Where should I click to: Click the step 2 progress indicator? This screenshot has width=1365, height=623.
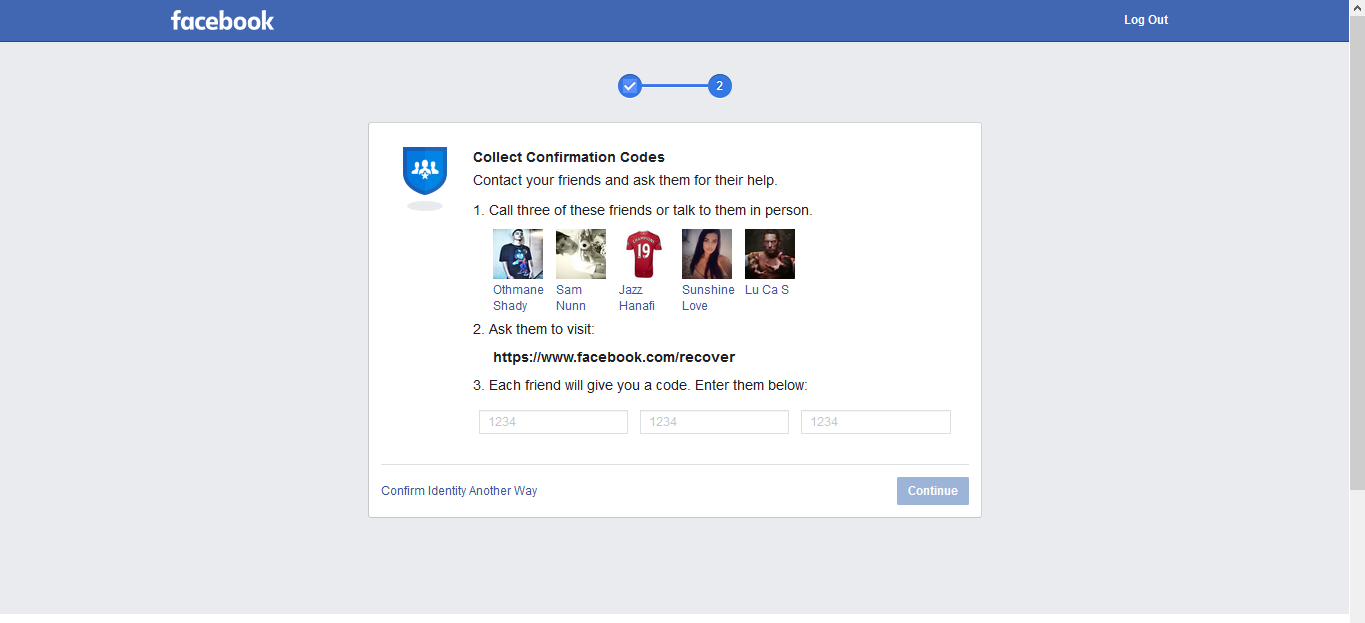pos(720,86)
